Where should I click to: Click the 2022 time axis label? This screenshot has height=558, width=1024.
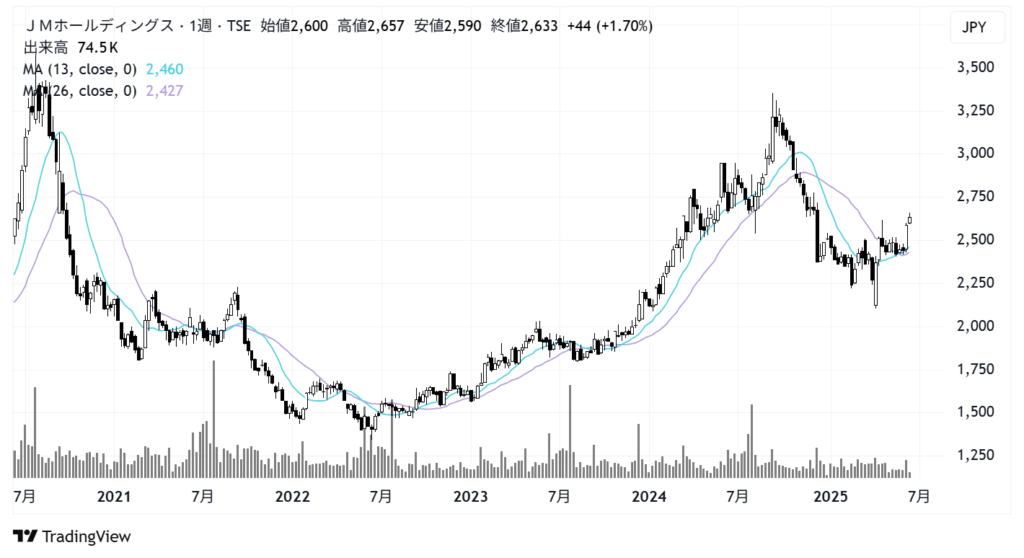point(292,497)
